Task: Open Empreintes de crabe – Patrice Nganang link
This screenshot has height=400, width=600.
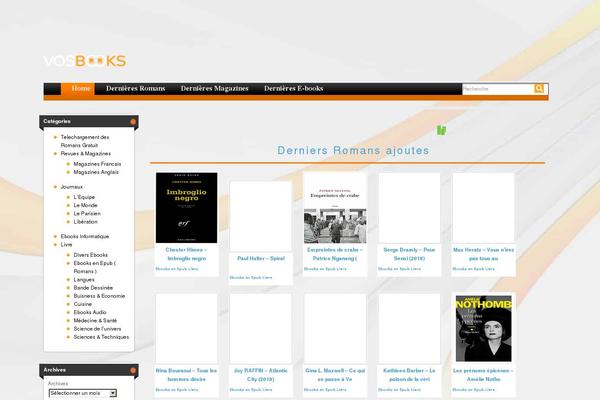Action: tap(335, 254)
